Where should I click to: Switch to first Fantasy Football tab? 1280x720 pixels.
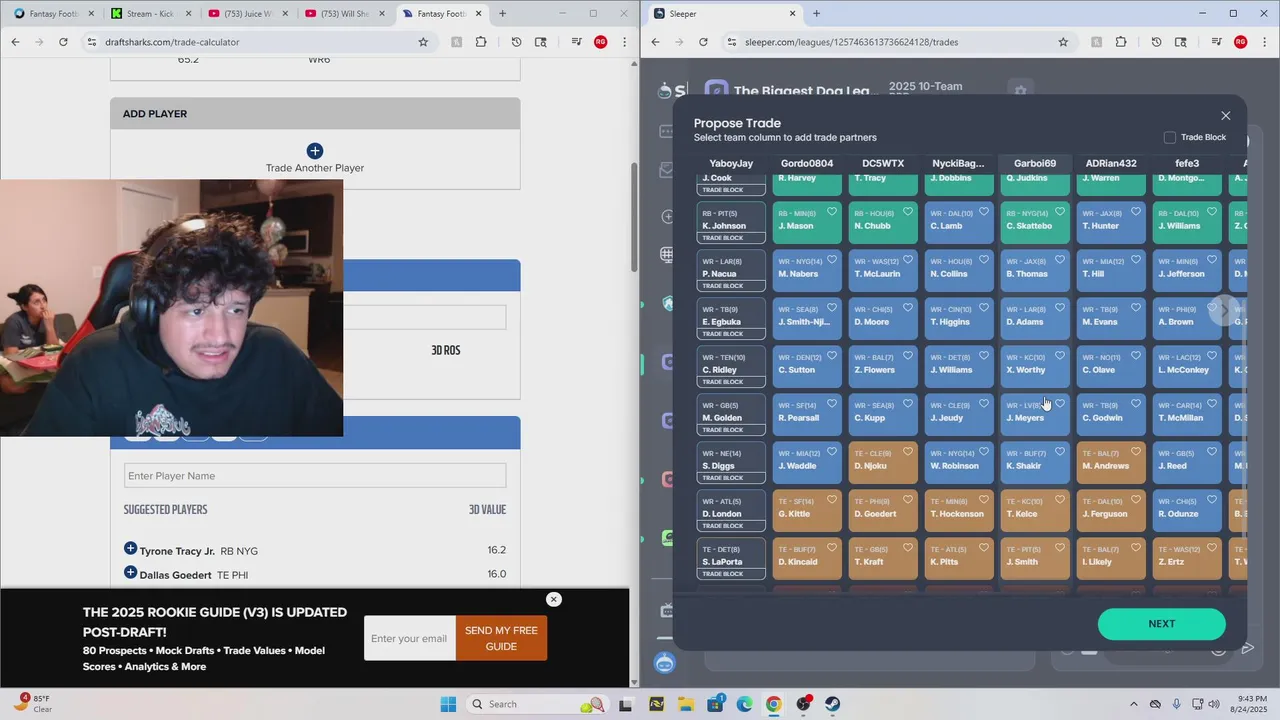[x=54, y=14]
